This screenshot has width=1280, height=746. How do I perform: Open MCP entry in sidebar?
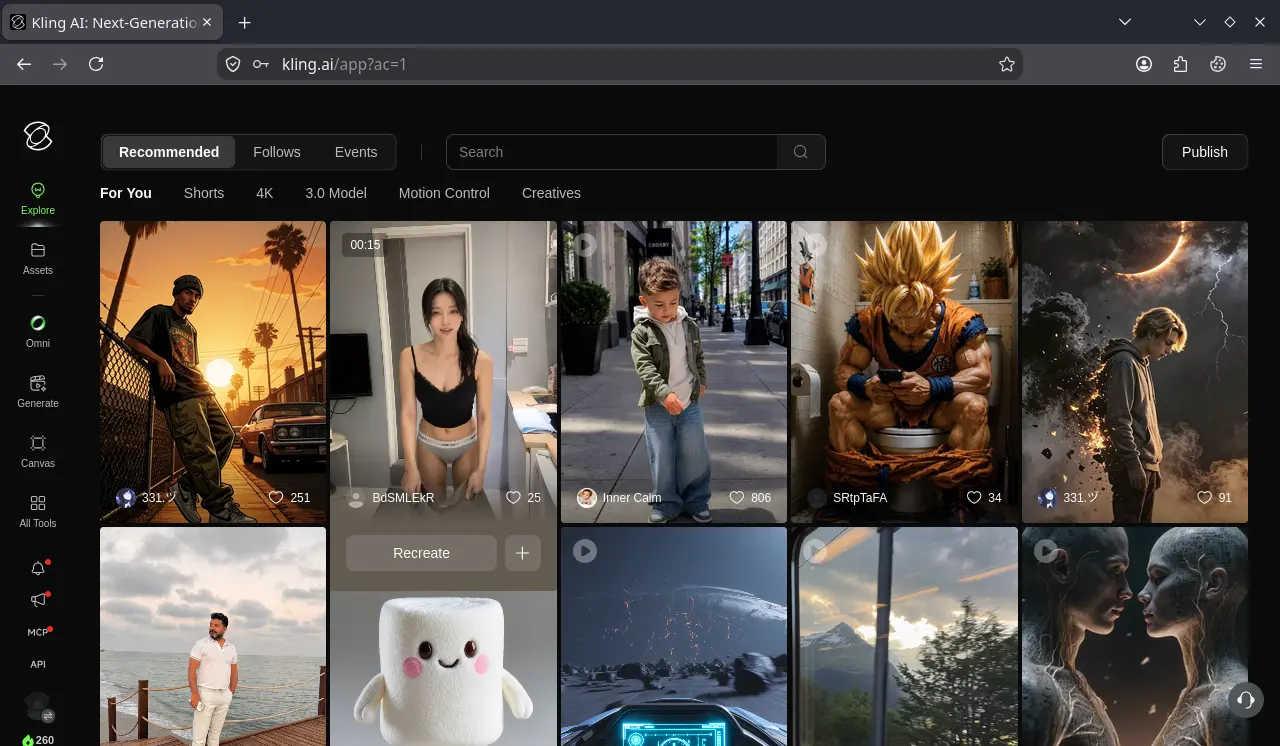[38, 632]
